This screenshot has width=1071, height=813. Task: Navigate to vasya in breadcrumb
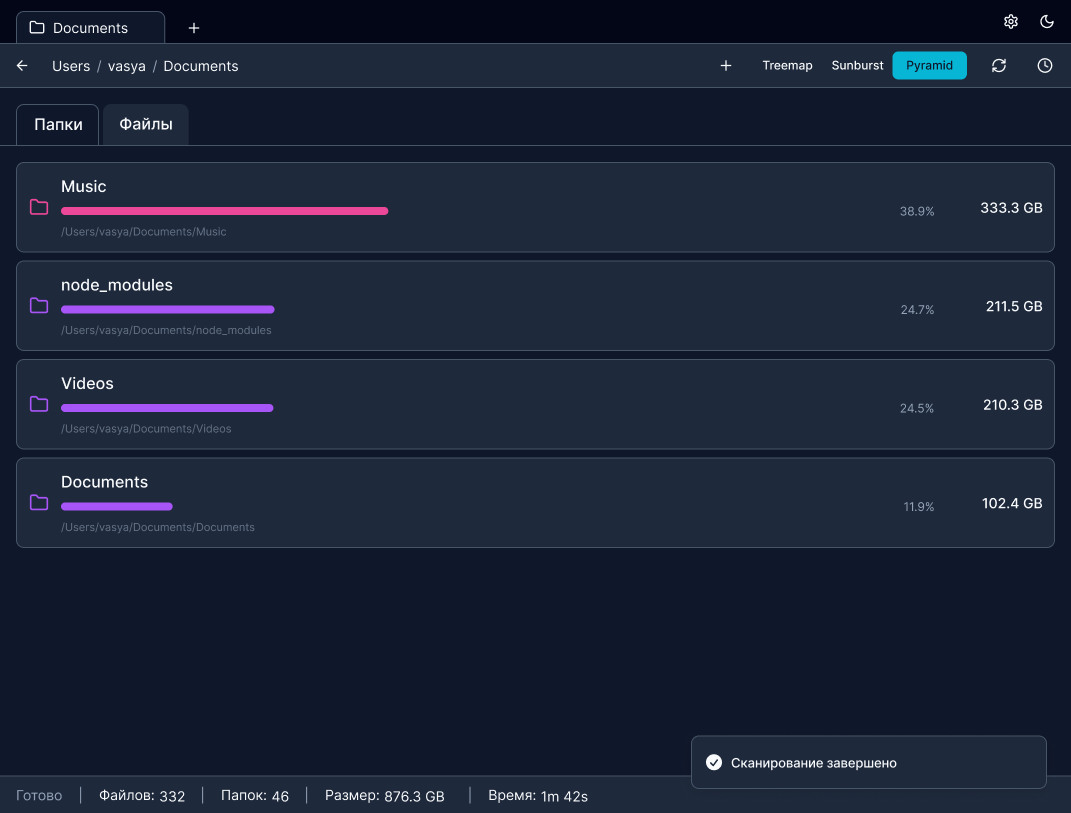[127, 66]
